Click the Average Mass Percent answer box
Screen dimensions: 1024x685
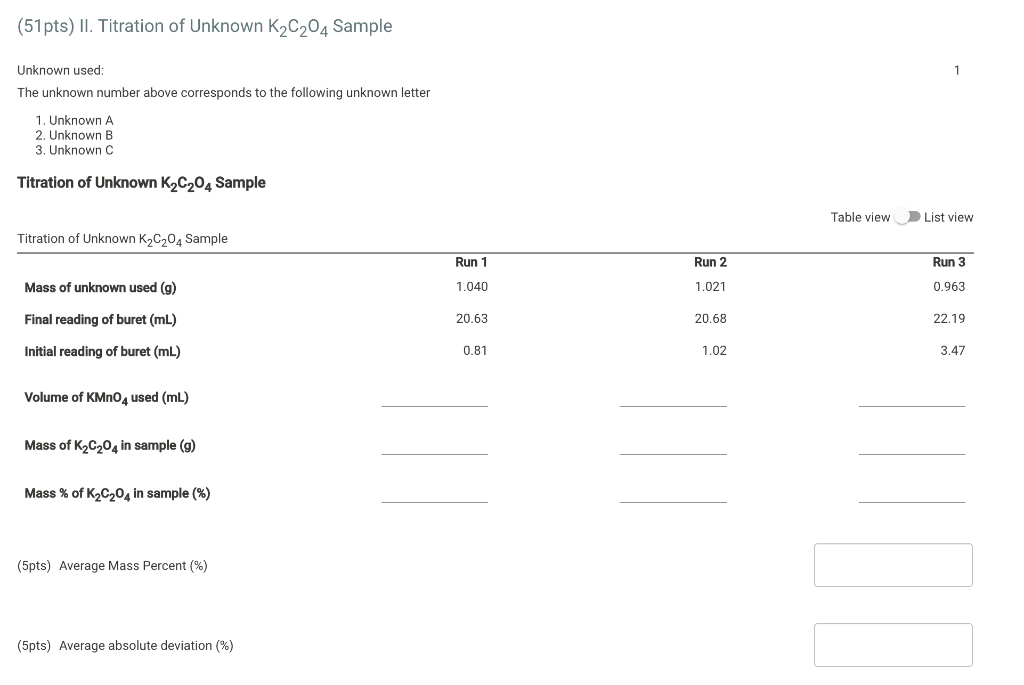pyautogui.click(x=893, y=564)
